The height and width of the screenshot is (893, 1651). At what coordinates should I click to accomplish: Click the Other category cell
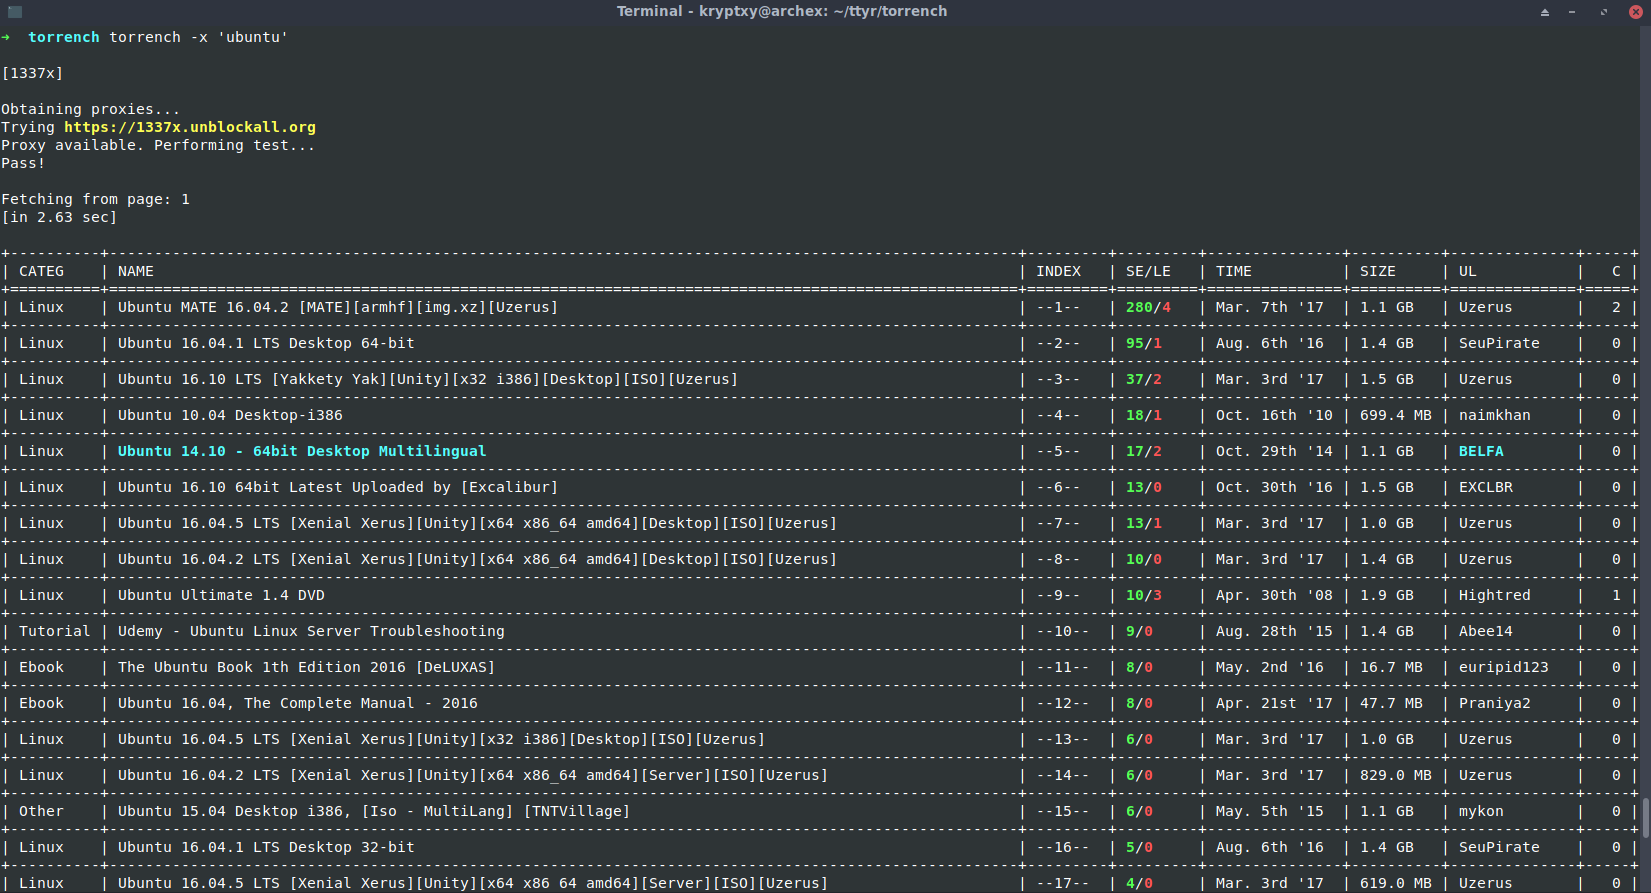pos(41,811)
